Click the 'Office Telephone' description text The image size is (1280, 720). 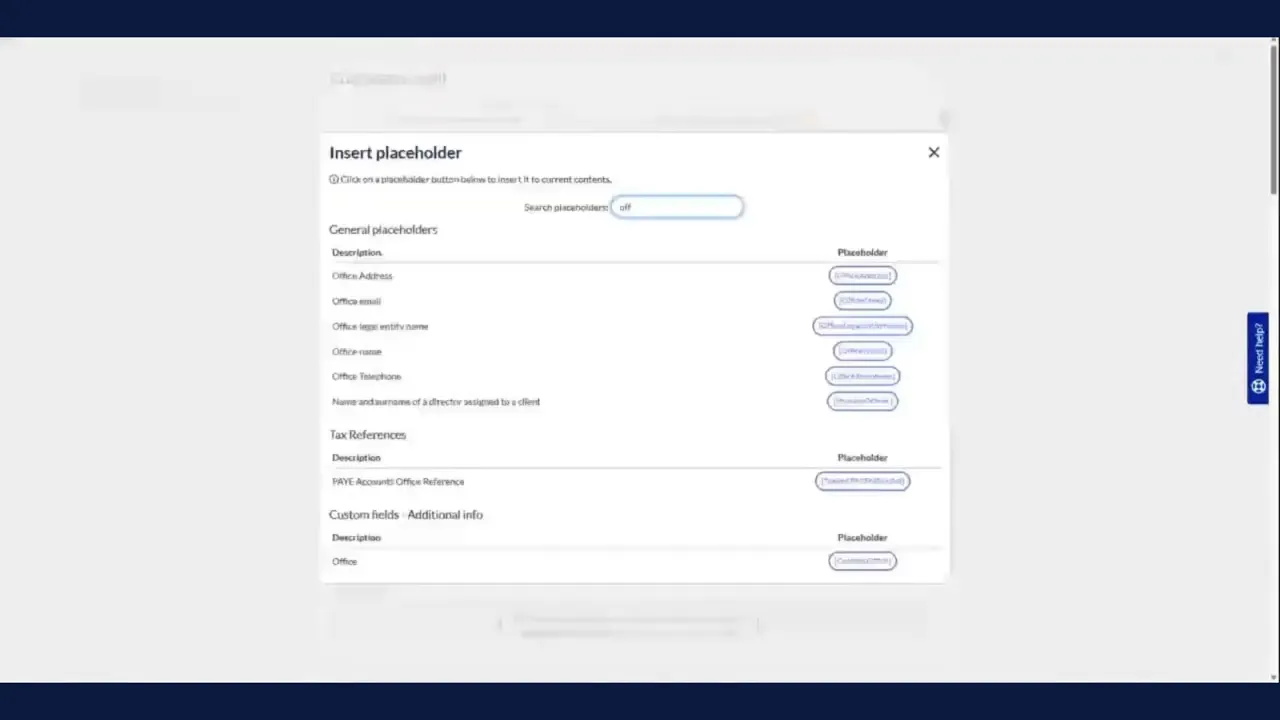click(366, 376)
